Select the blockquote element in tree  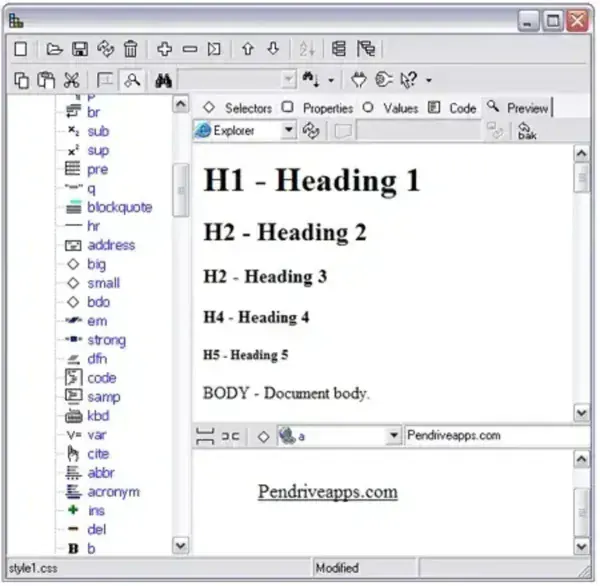tap(119, 207)
